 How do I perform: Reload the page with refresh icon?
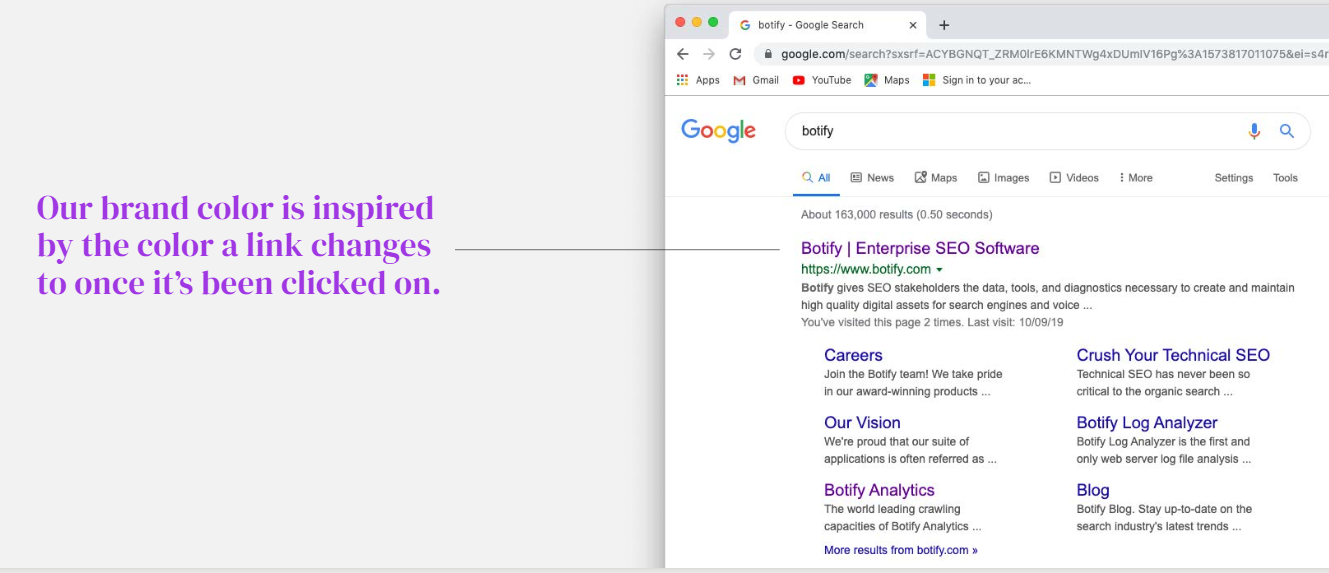pos(736,54)
